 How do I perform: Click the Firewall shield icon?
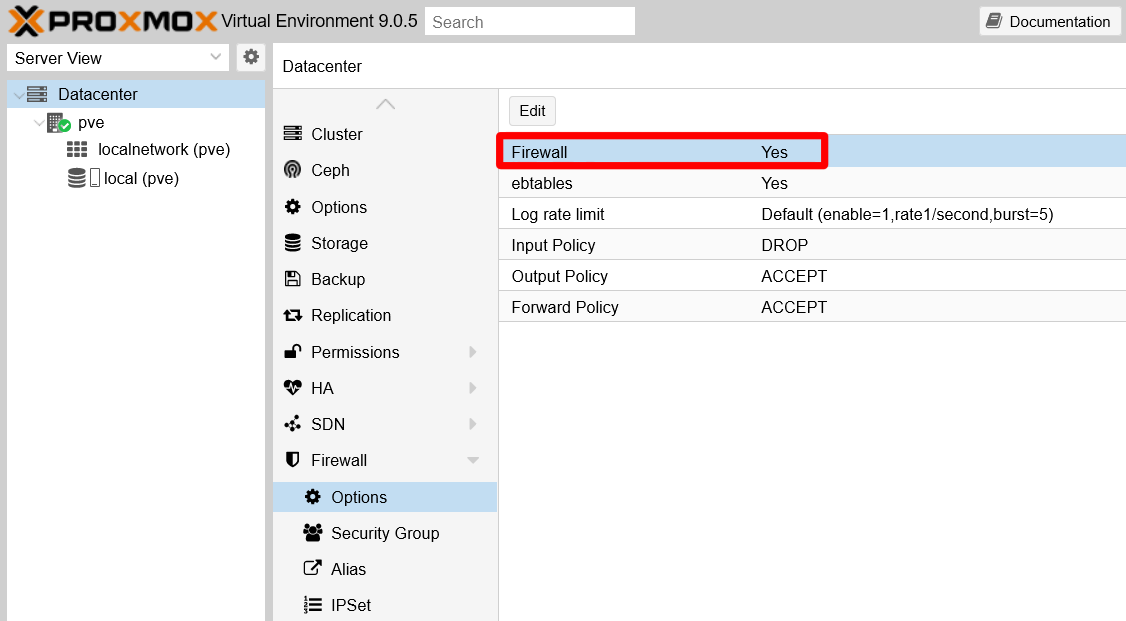point(294,459)
